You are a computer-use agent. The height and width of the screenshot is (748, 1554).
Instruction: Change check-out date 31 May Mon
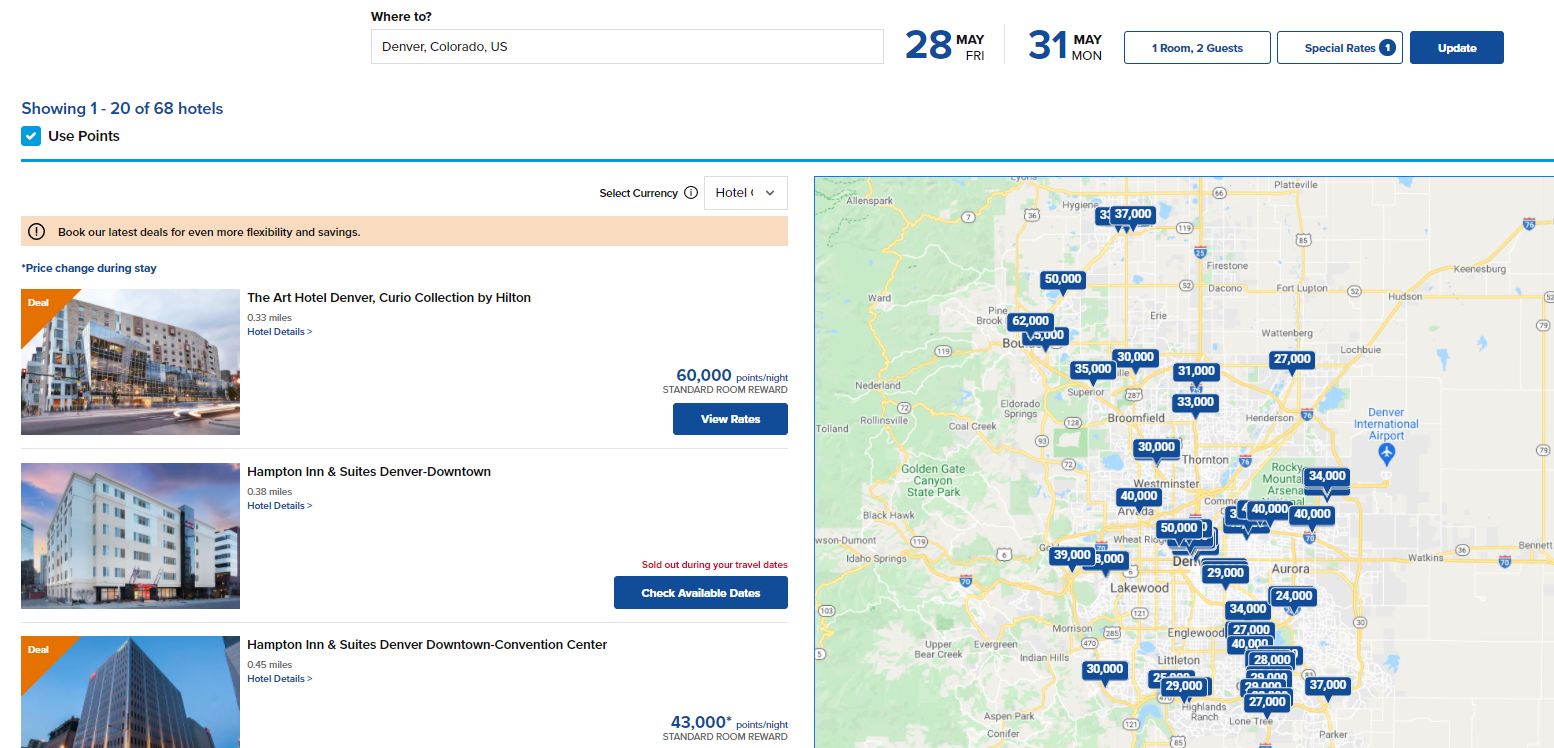point(1065,46)
